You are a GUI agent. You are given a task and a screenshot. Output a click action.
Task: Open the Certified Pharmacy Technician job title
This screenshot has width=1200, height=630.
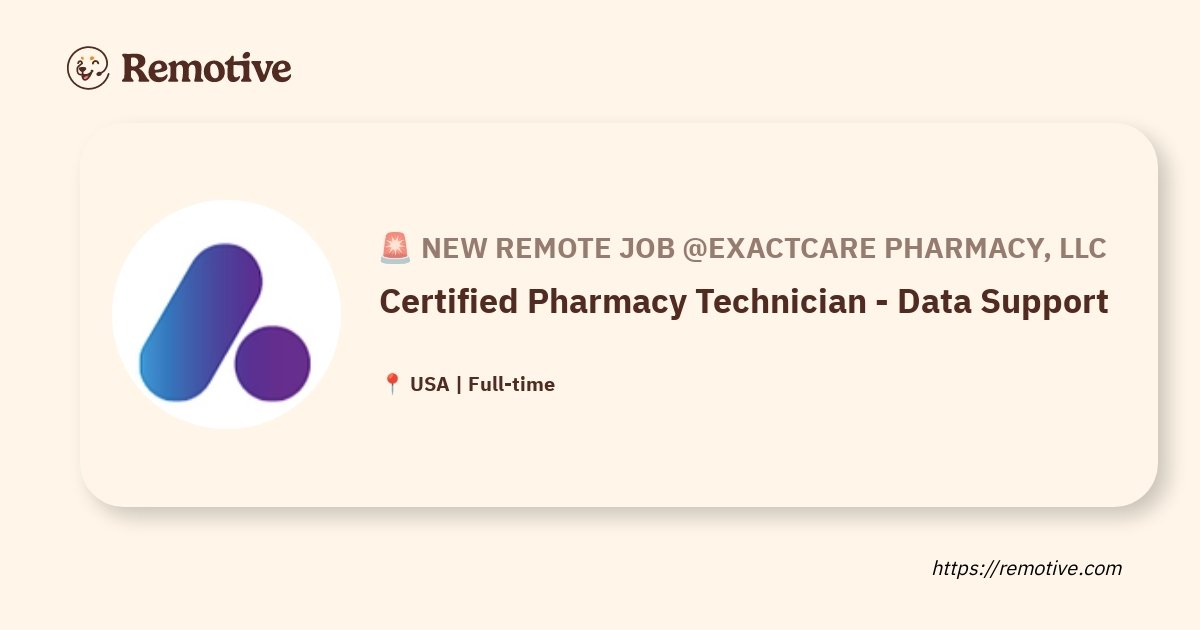pos(622,302)
